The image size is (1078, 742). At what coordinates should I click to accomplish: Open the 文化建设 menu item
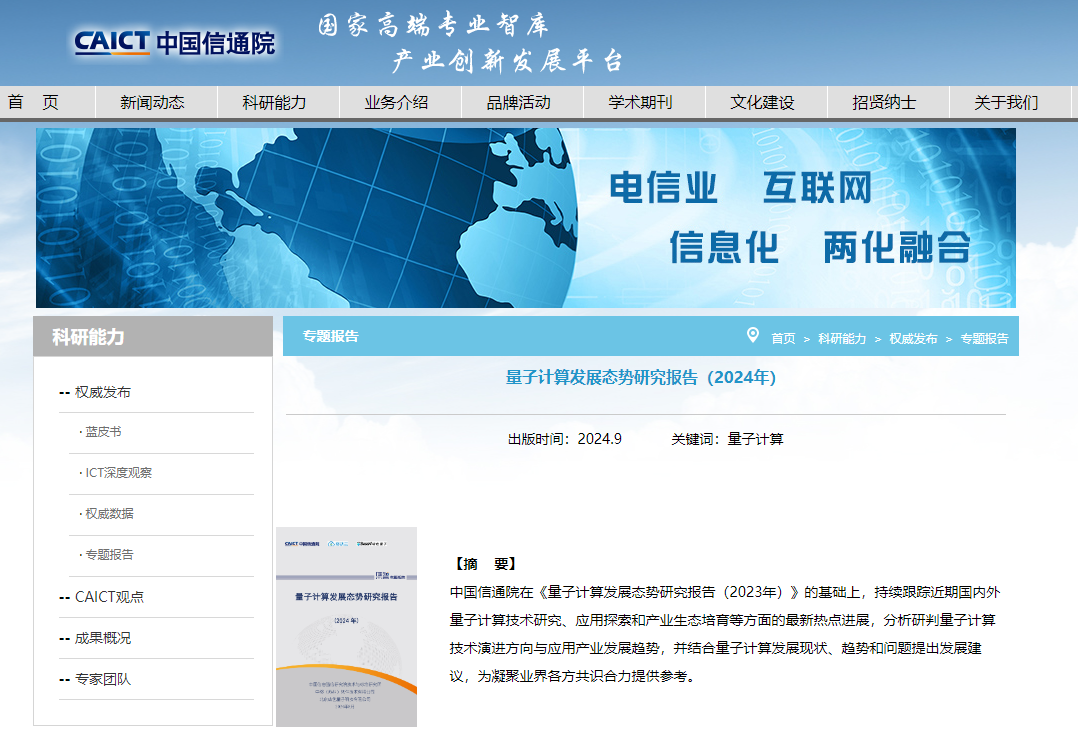pyautogui.click(x=762, y=102)
